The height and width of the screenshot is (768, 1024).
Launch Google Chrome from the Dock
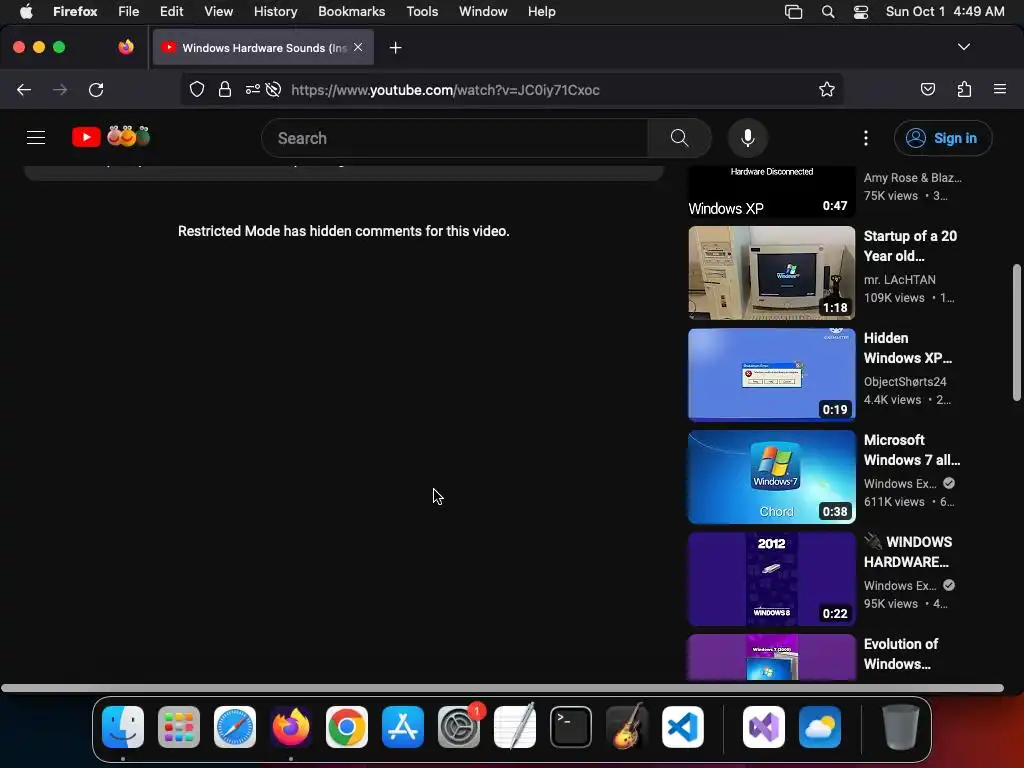tap(347, 727)
